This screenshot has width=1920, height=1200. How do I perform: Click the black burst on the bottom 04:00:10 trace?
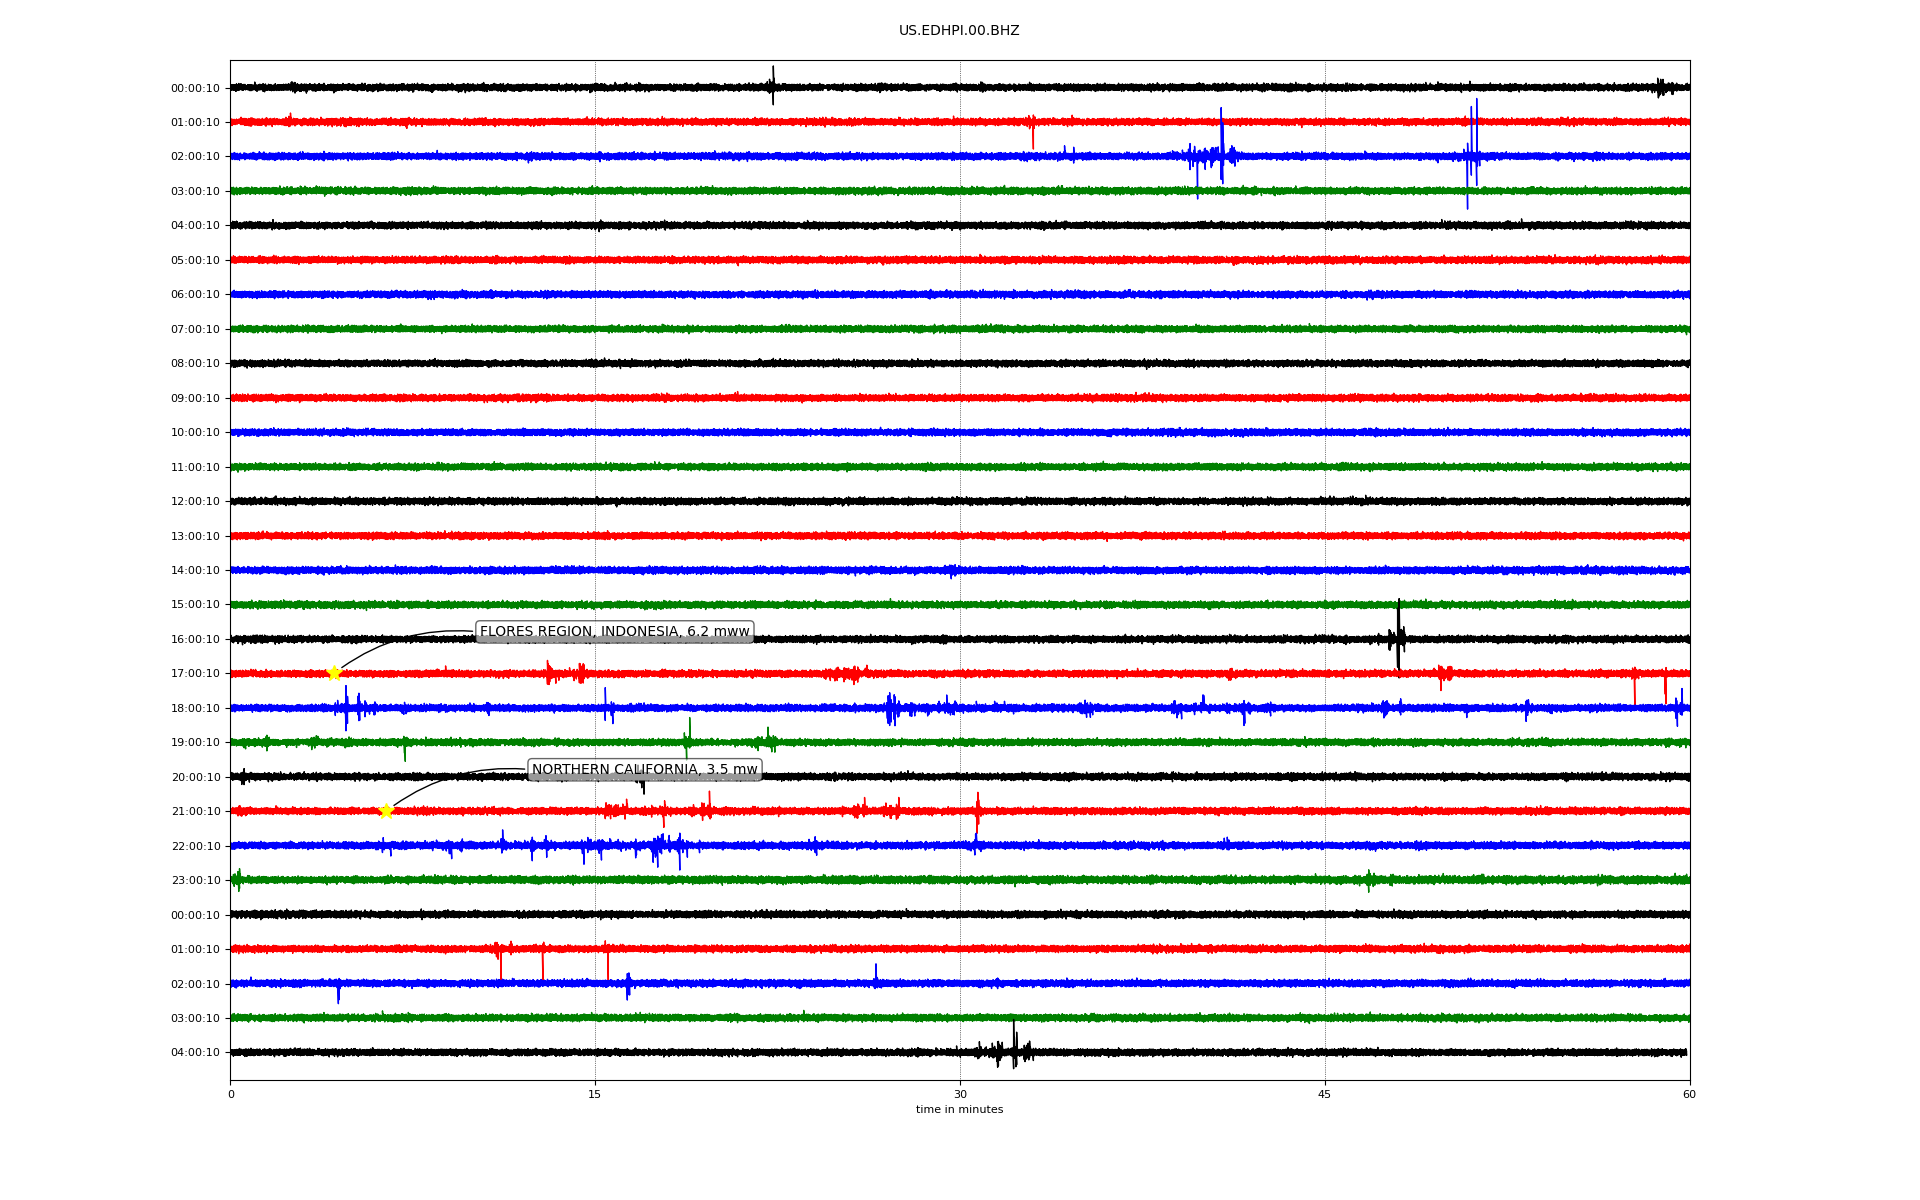[x=1012, y=1050]
